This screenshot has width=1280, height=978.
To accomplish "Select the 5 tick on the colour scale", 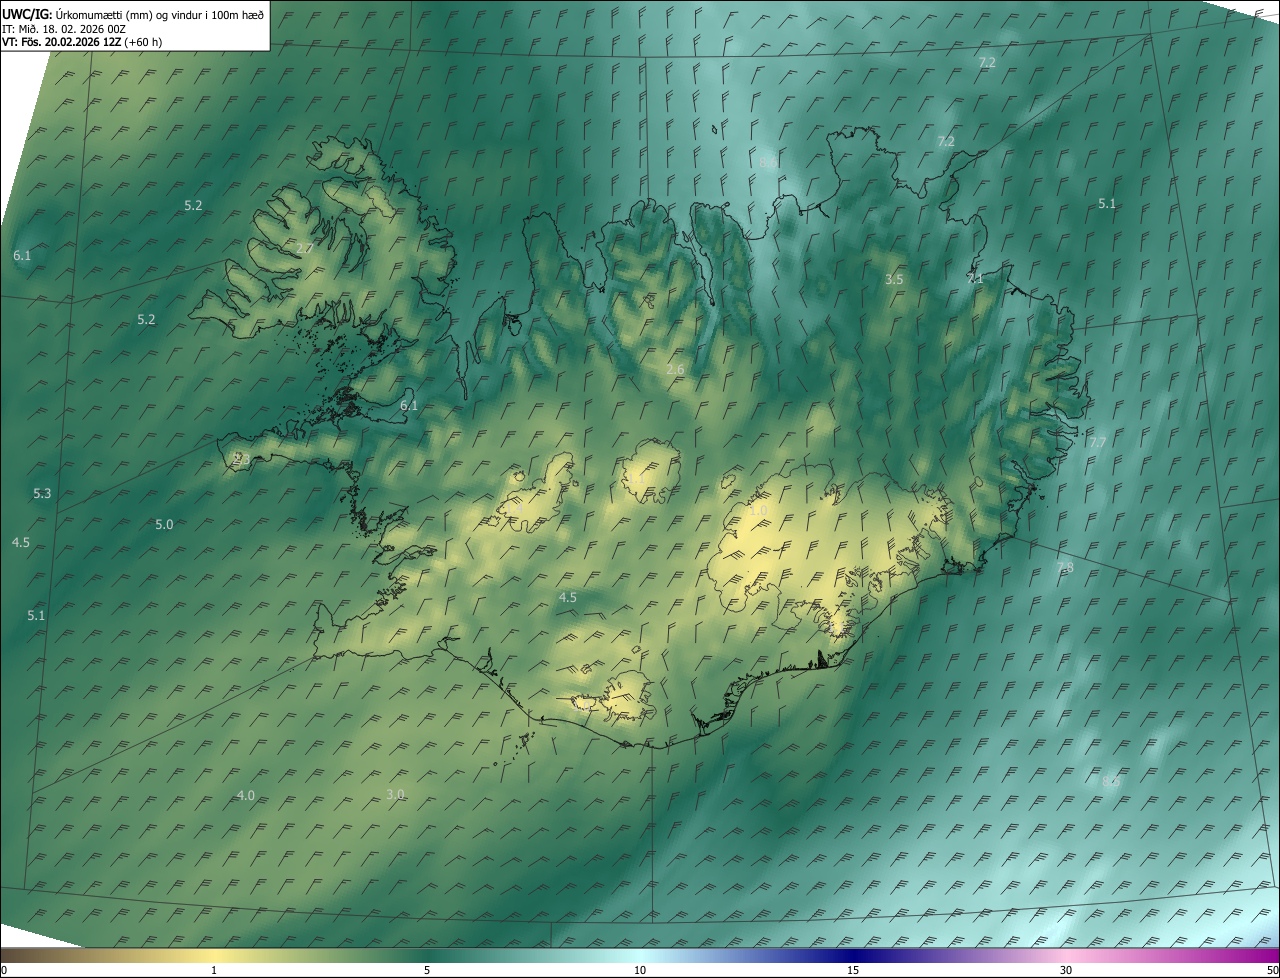I will (x=427, y=970).
